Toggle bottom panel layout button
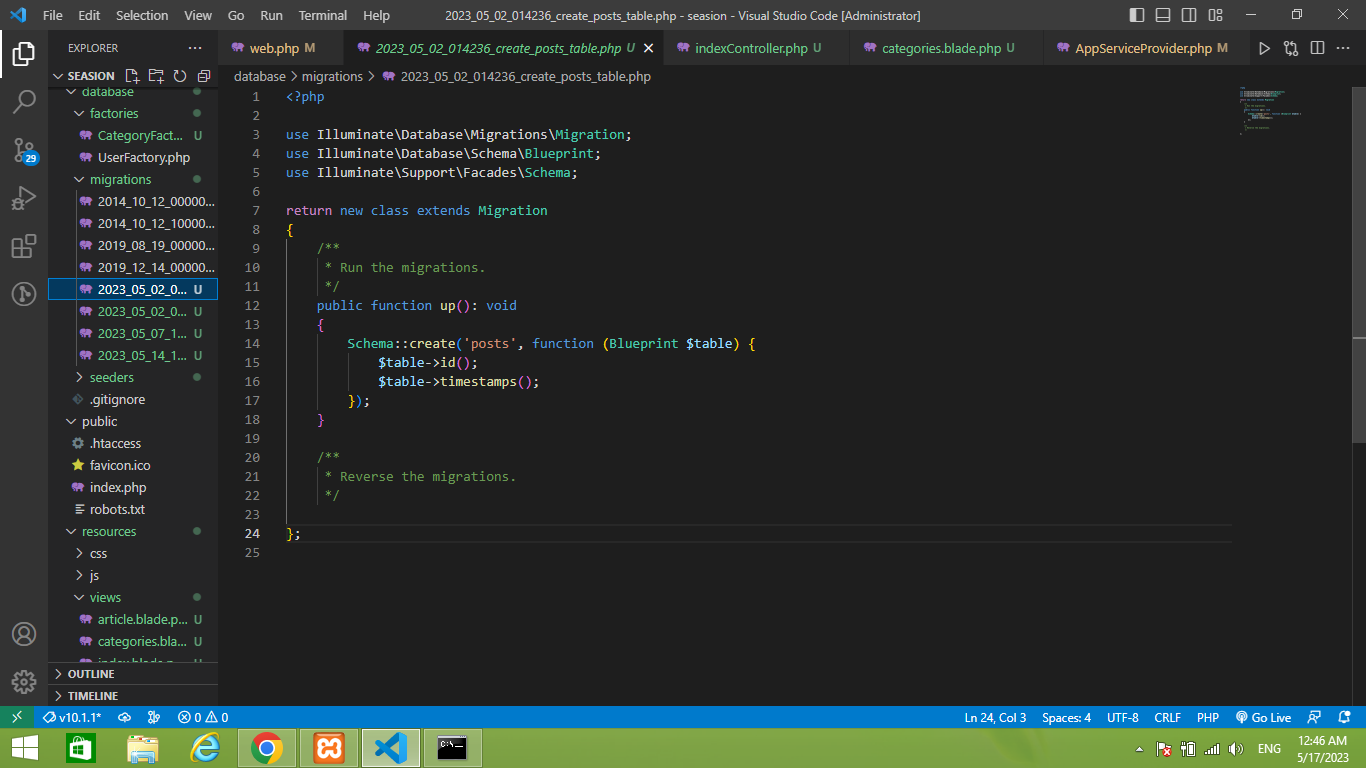The height and width of the screenshot is (768, 1366). (x=1163, y=15)
